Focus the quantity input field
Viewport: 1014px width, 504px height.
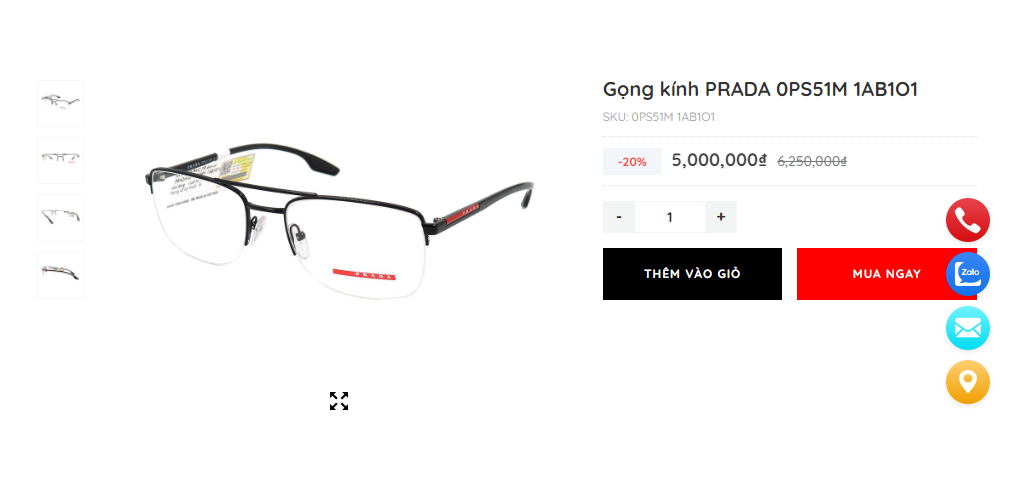pos(670,217)
